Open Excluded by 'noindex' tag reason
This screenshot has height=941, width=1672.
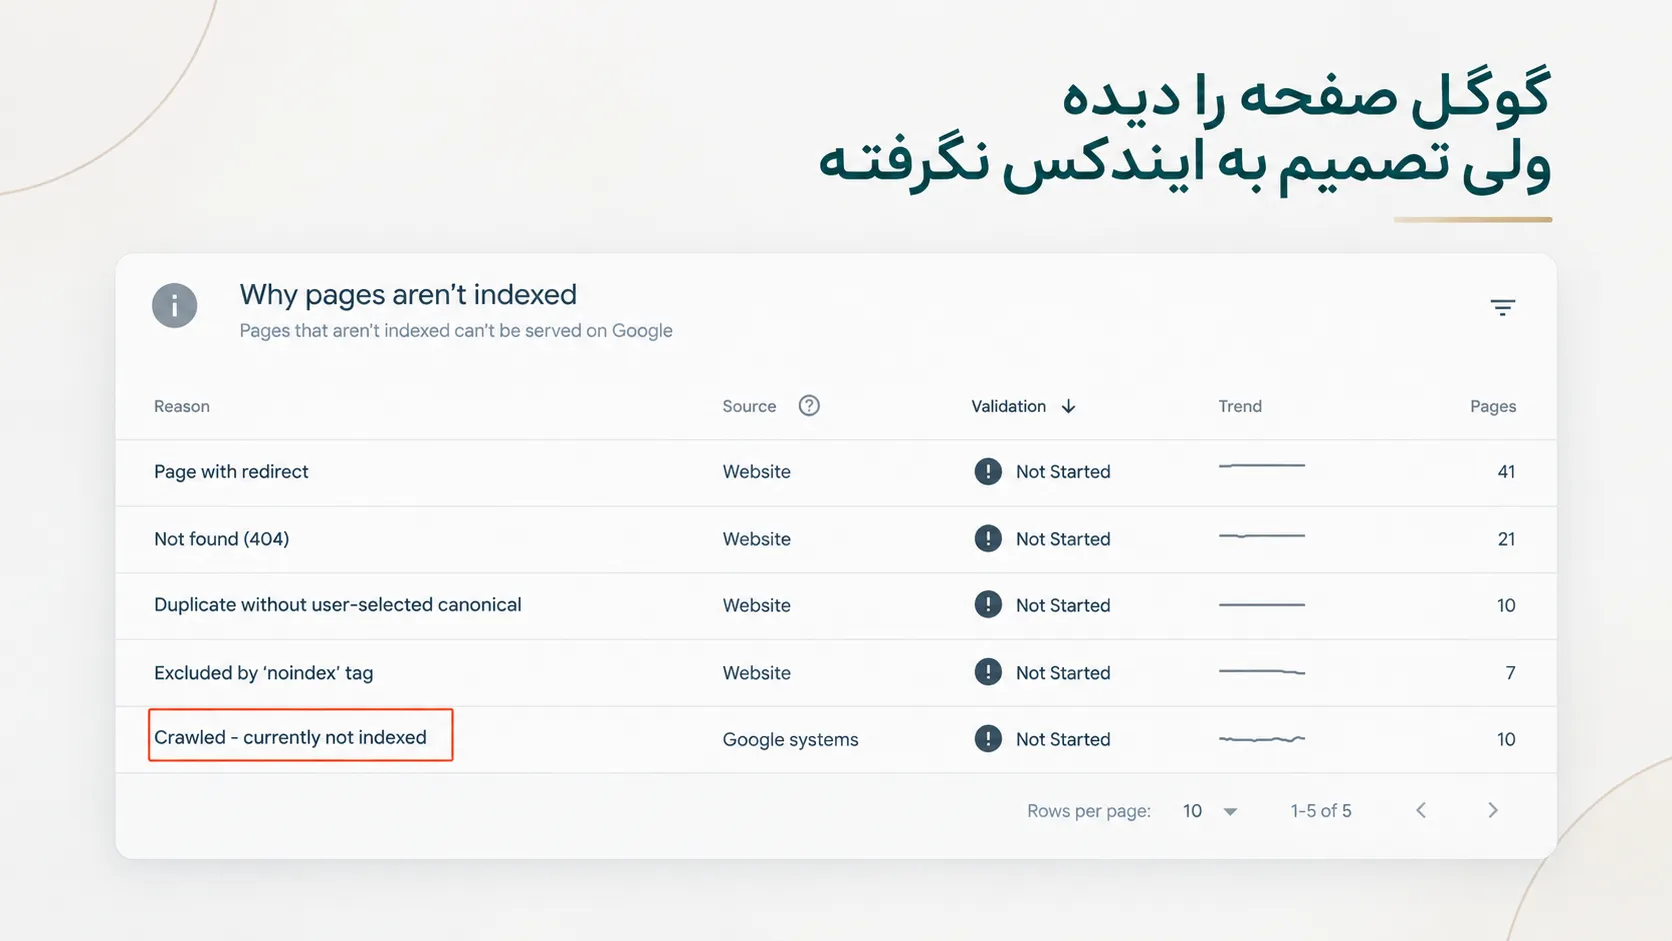[264, 673]
